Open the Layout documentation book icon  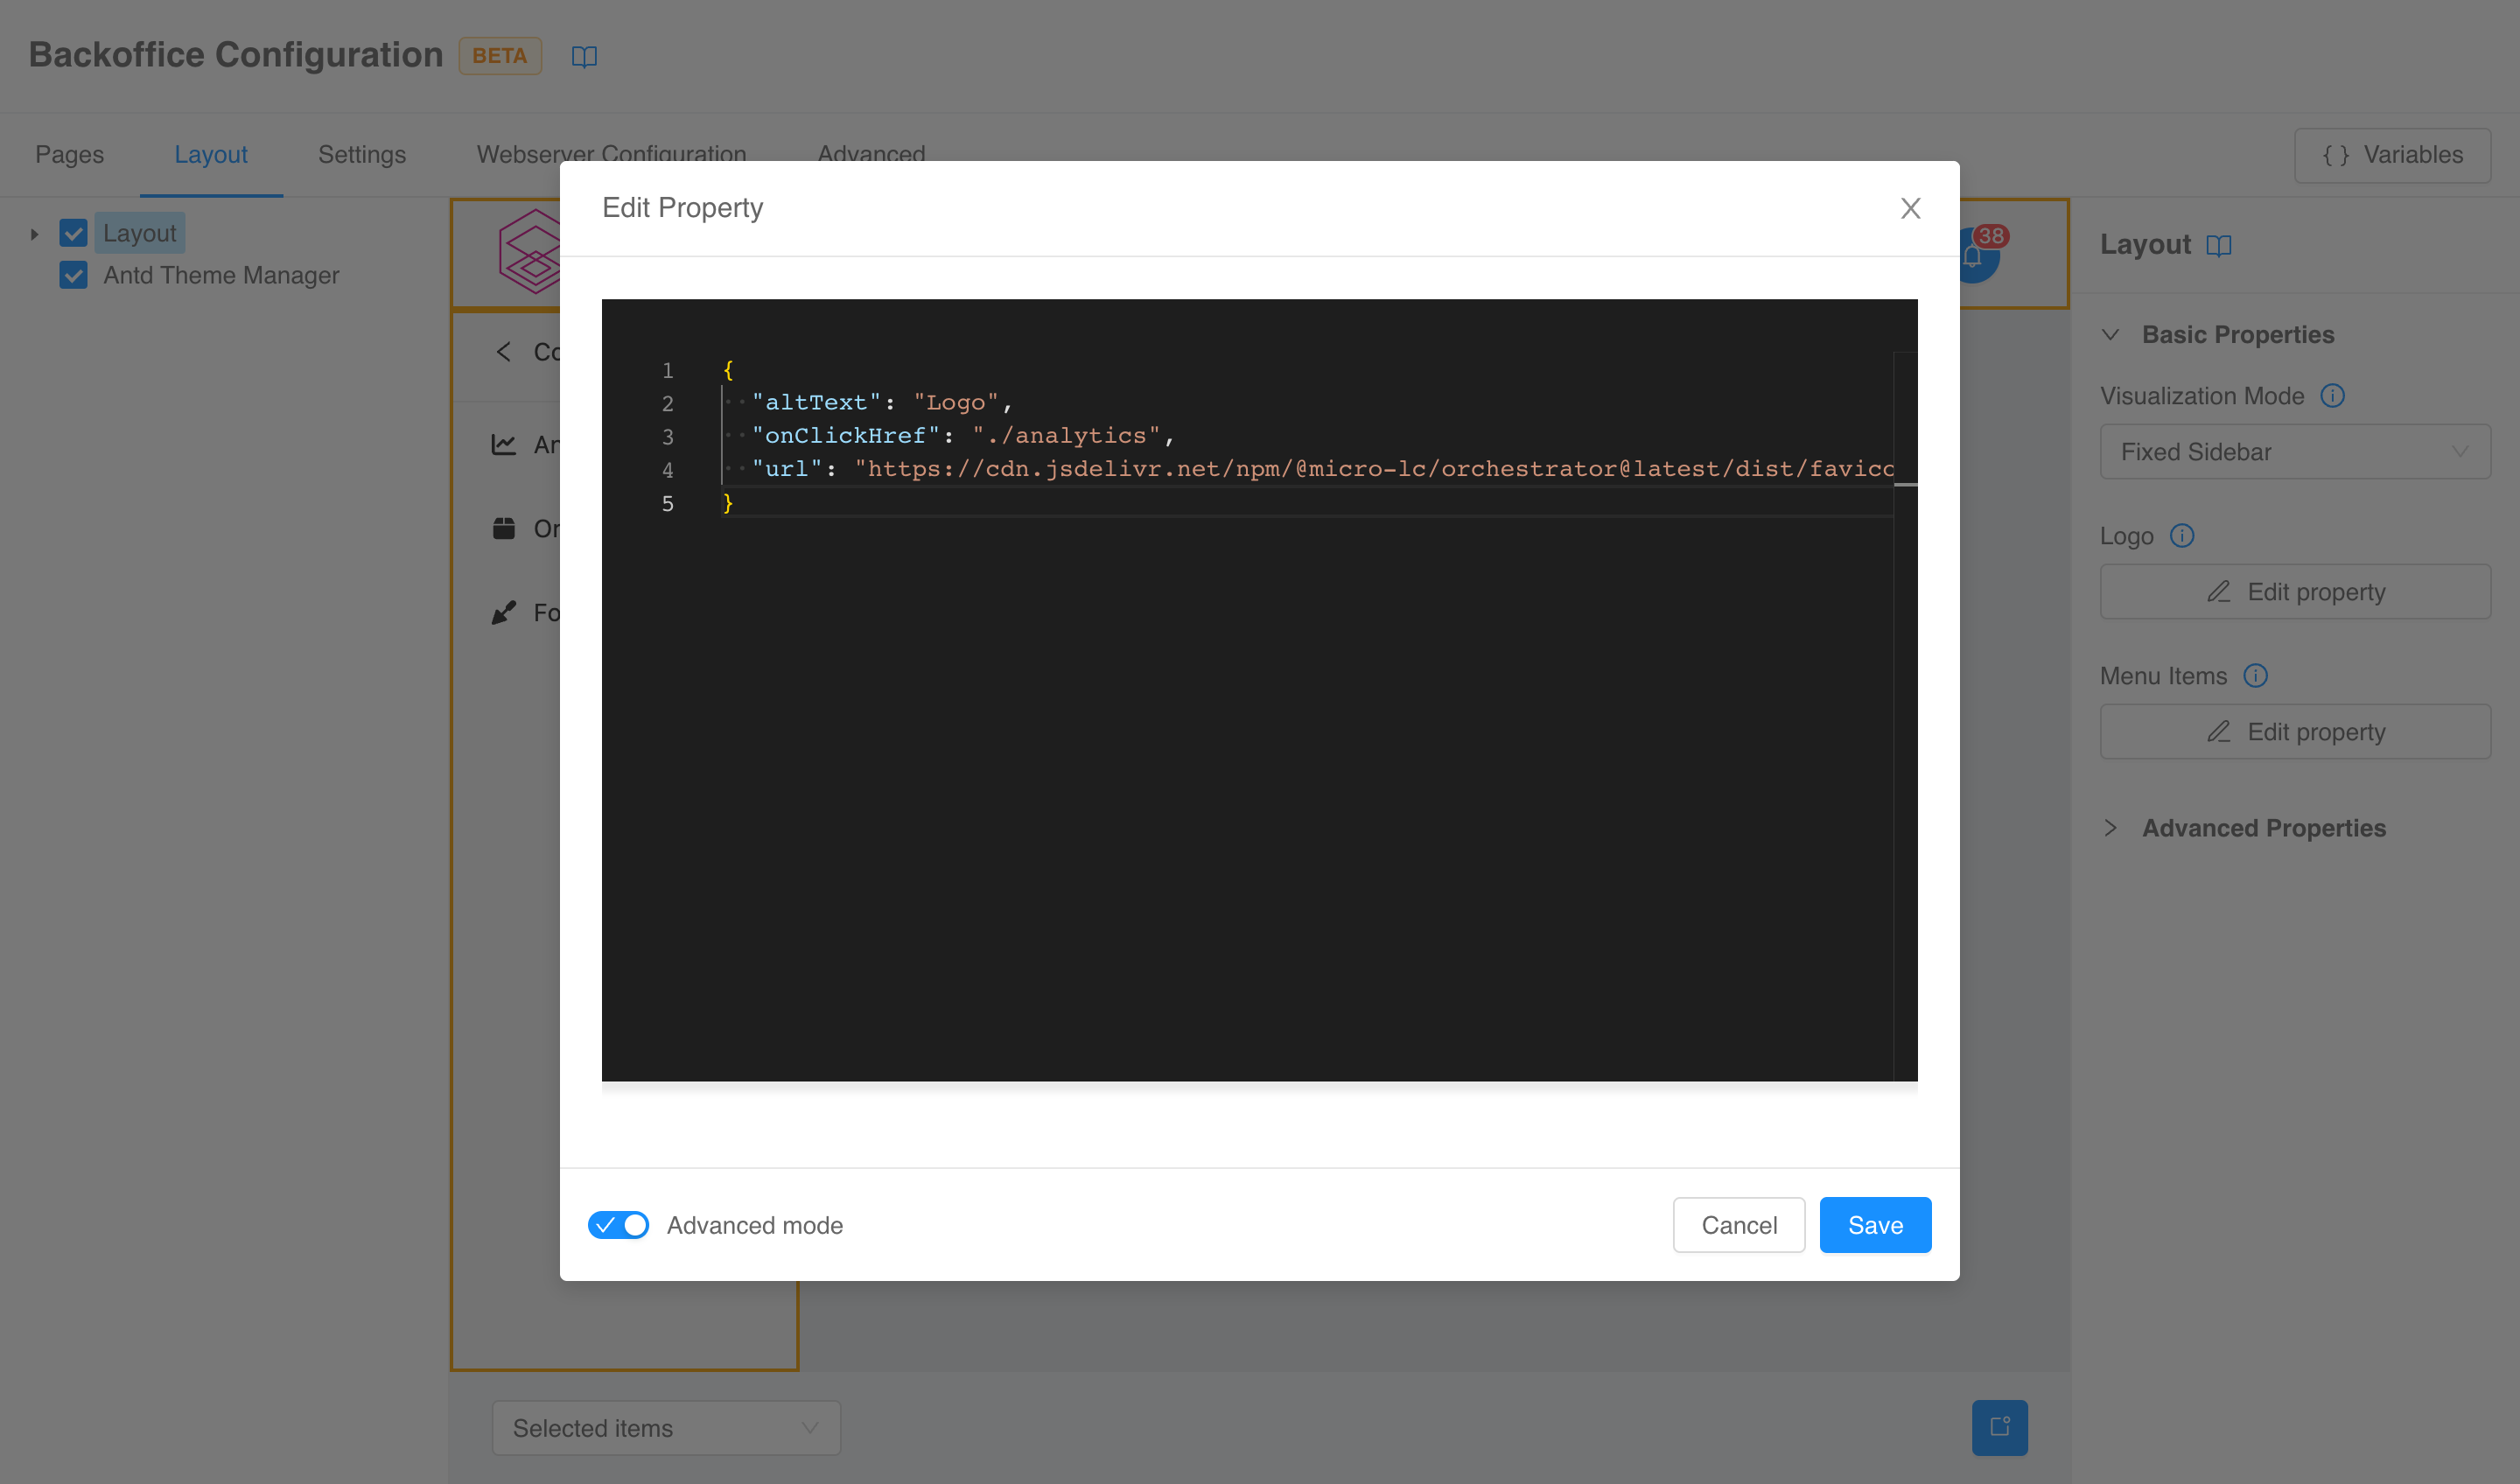pos(2220,245)
